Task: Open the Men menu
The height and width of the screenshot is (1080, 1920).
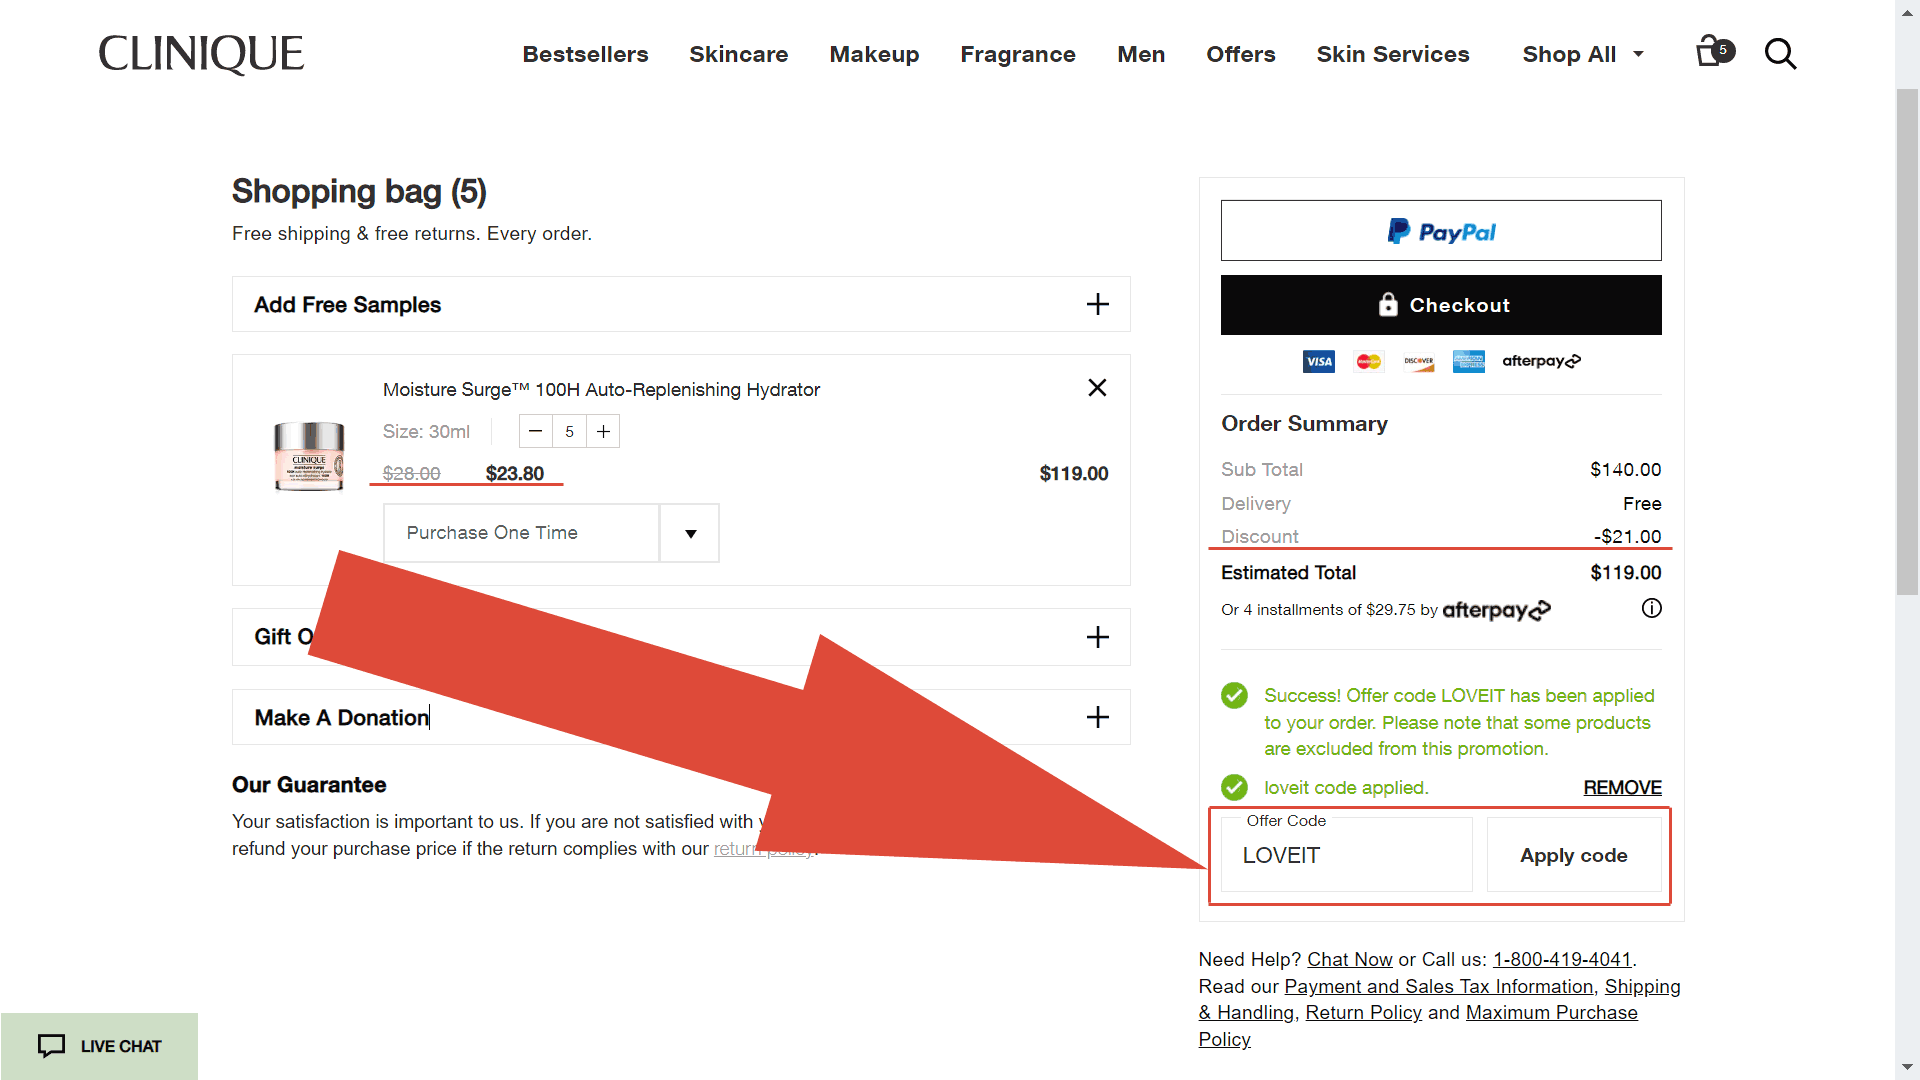Action: 1141,54
